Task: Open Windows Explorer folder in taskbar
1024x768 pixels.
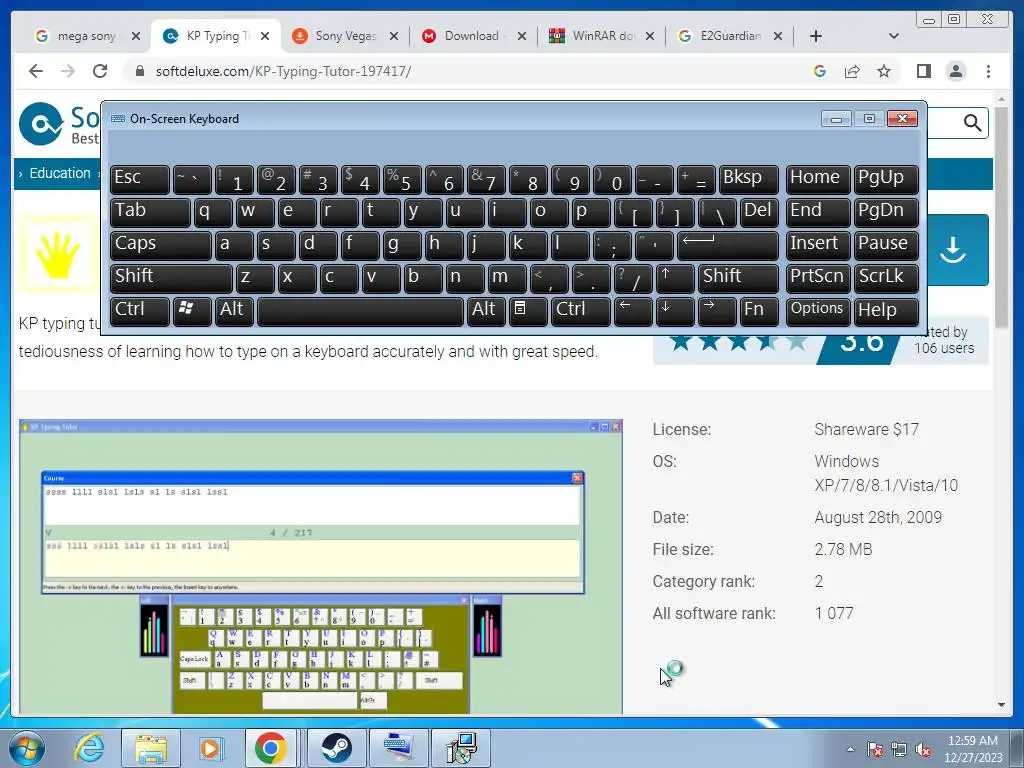Action: click(151, 748)
